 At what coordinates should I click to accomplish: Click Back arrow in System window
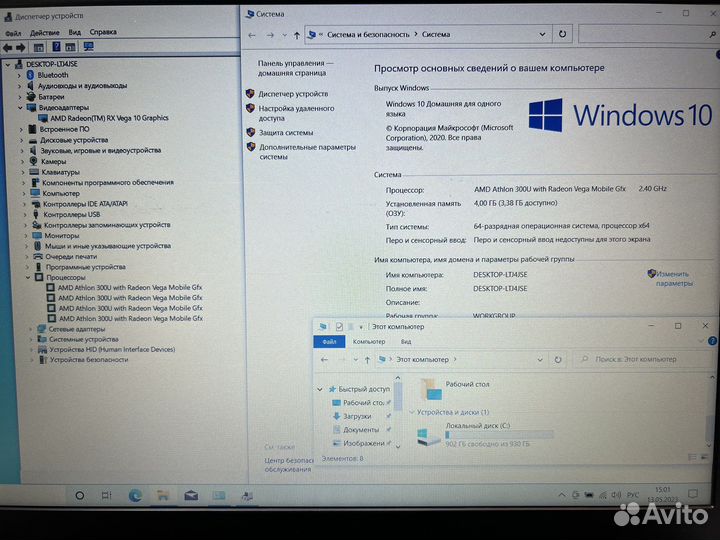click(252, 35)
